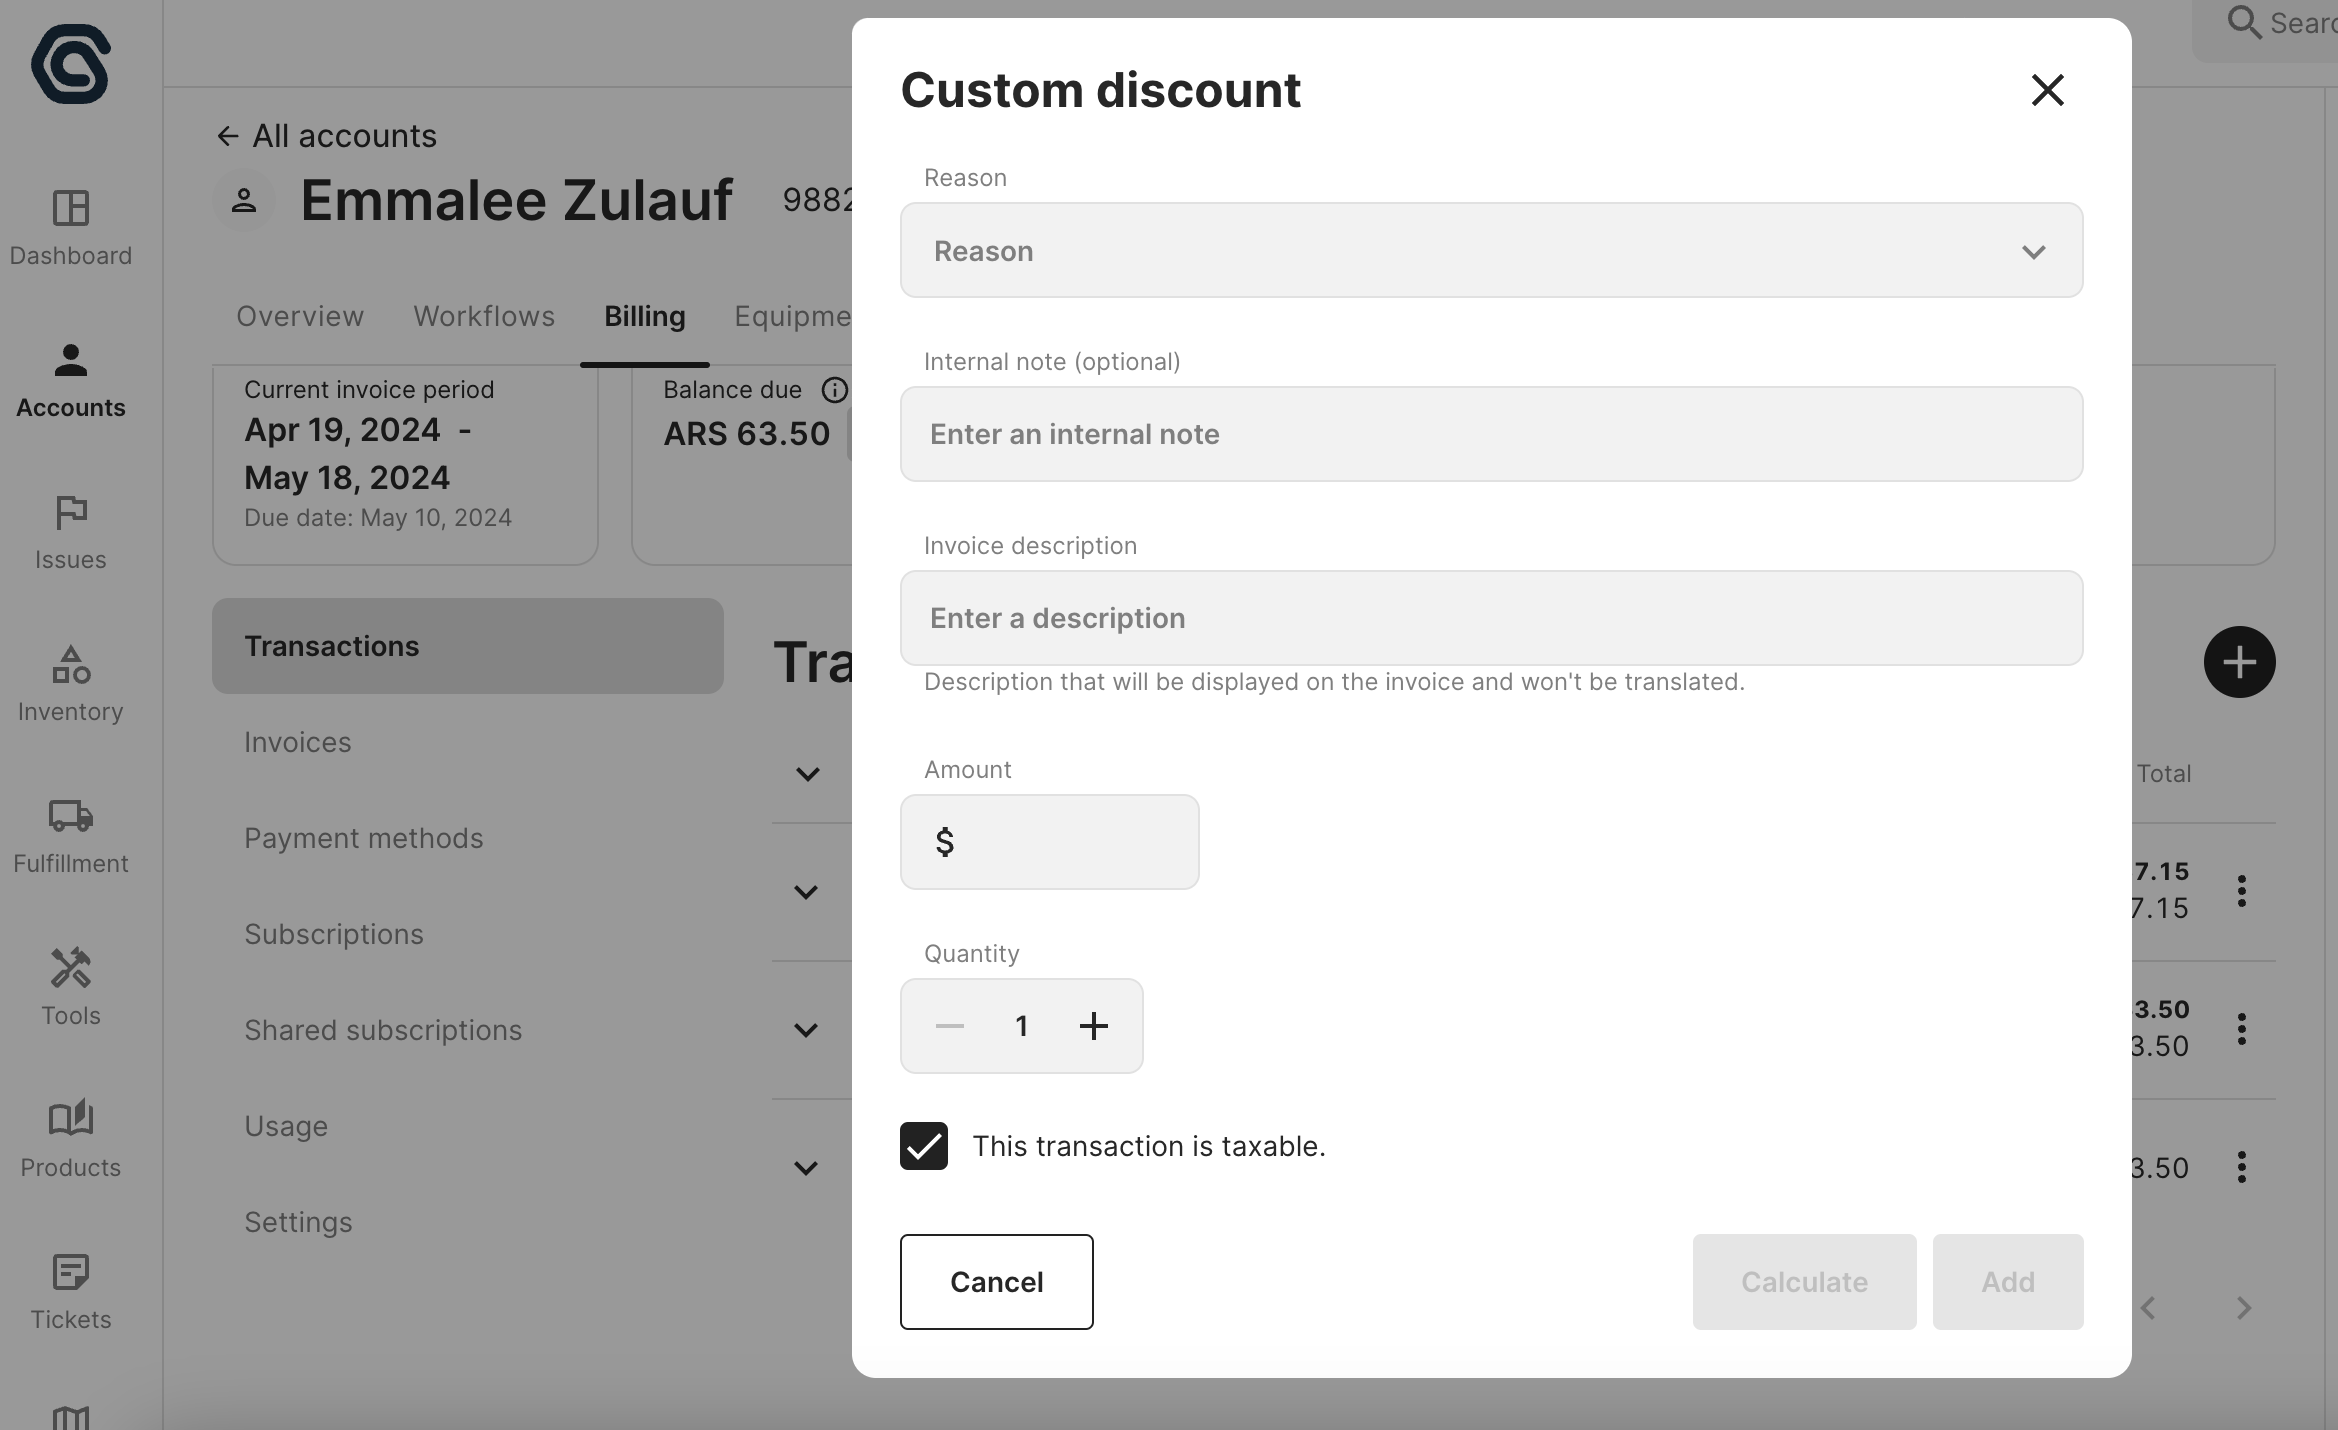Open Tools icon in sidebar
This screenshot has width=2338, height=1430.
tap(70, 968)
